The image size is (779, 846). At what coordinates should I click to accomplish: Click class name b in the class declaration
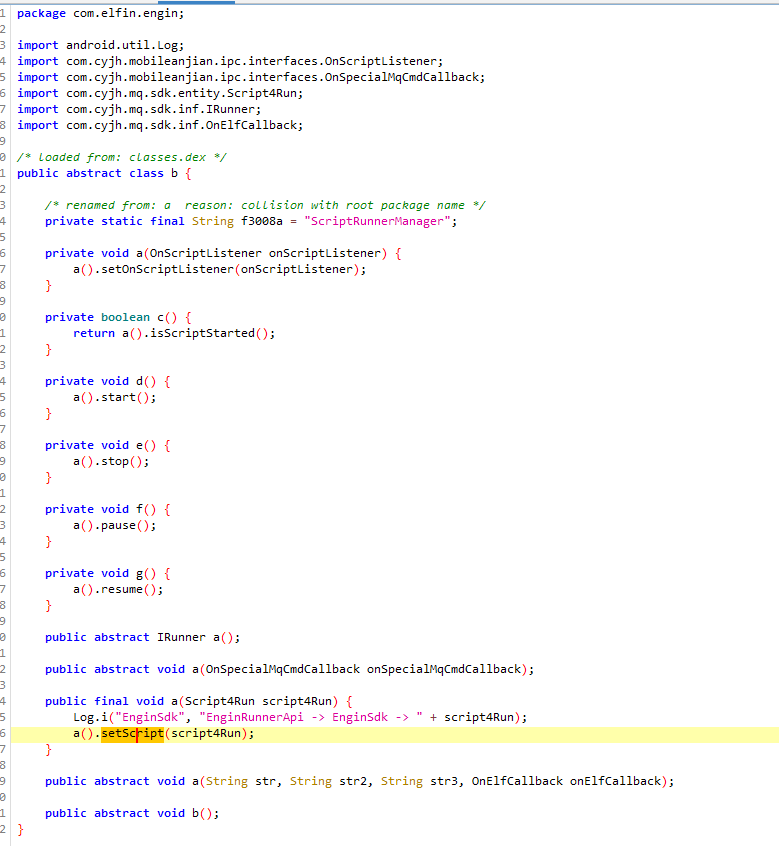tap(174, 173)
